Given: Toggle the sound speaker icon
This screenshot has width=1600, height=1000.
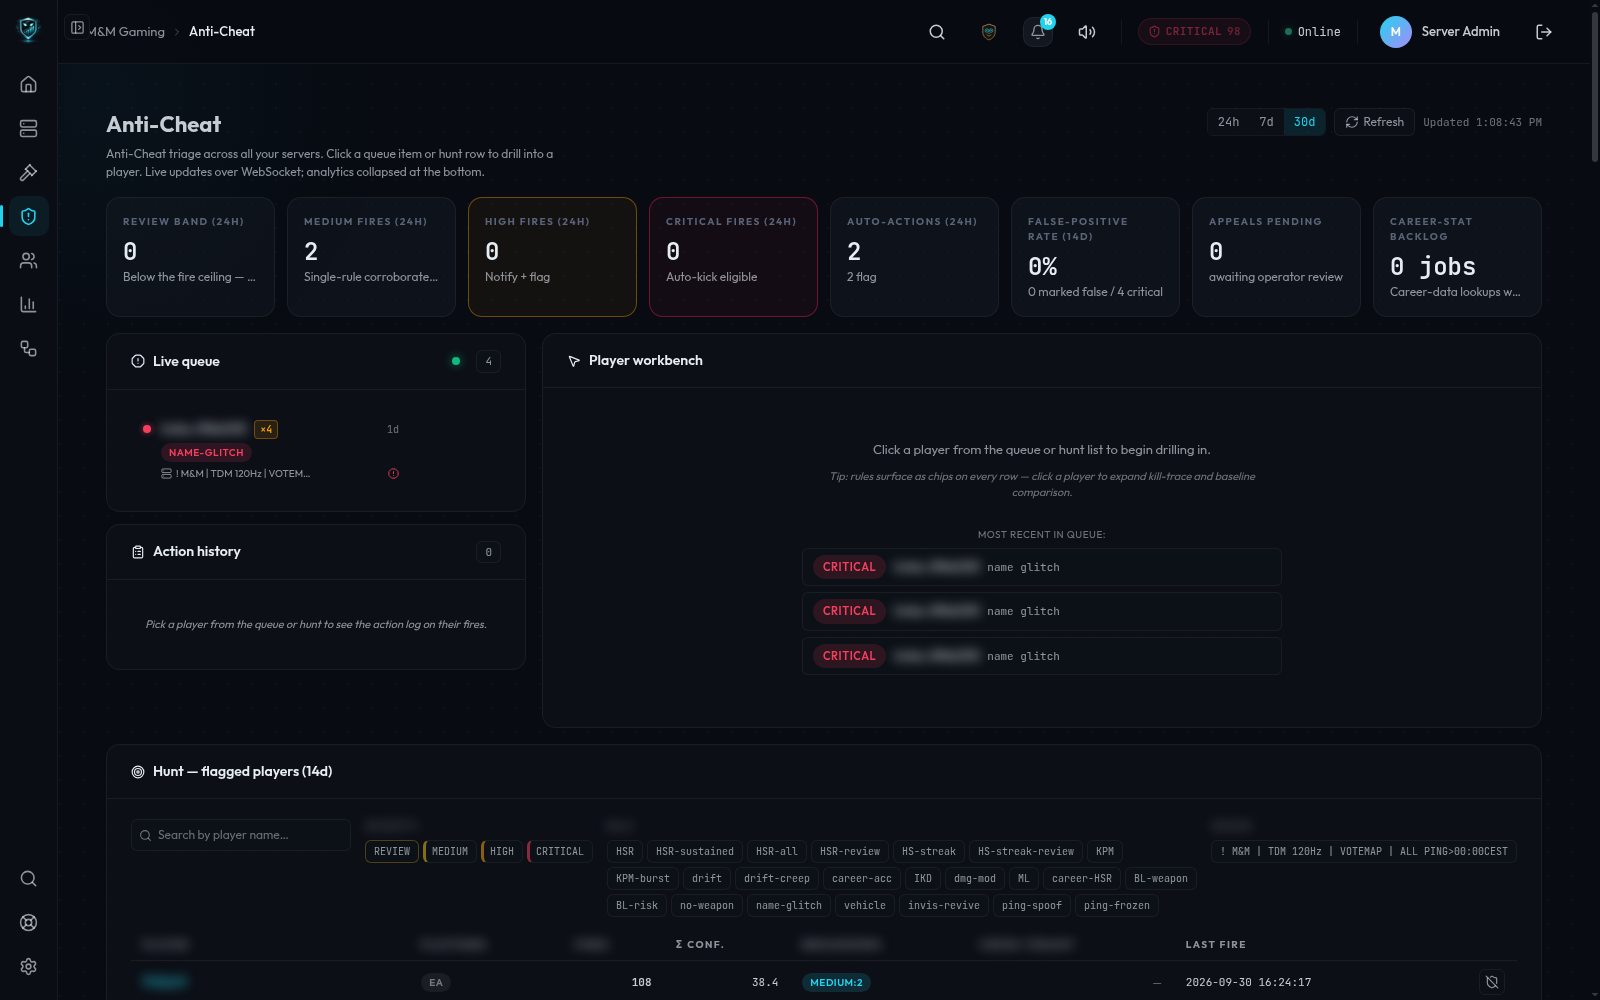Looking at the screenshot, I should point(1087,32).
